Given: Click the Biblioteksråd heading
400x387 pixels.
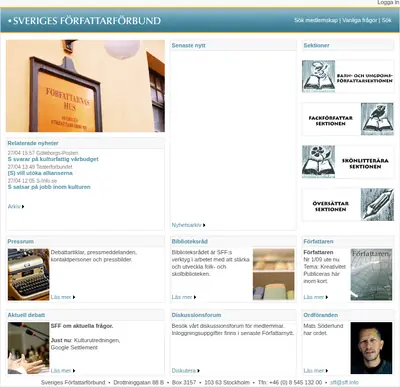Looking at the screenshot, I should click(190, 241).
